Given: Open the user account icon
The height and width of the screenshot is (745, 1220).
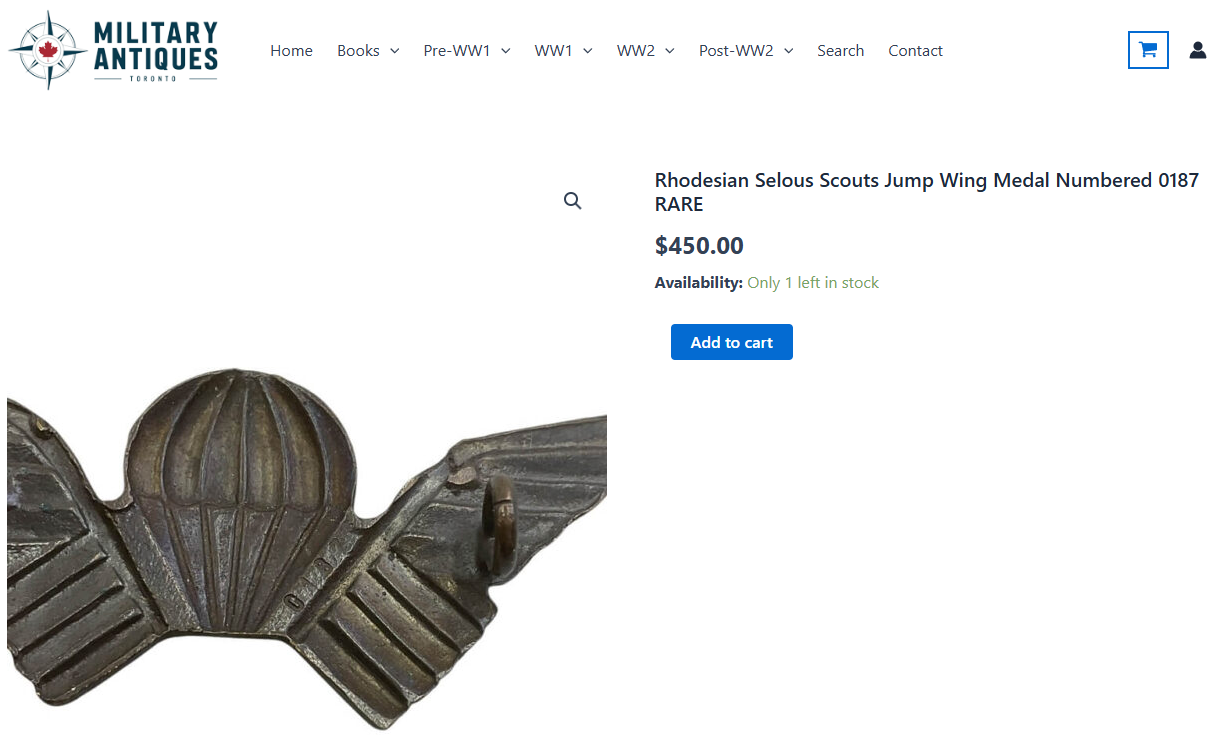Looking at the screenshot, I should click(x=1197, y=50).
